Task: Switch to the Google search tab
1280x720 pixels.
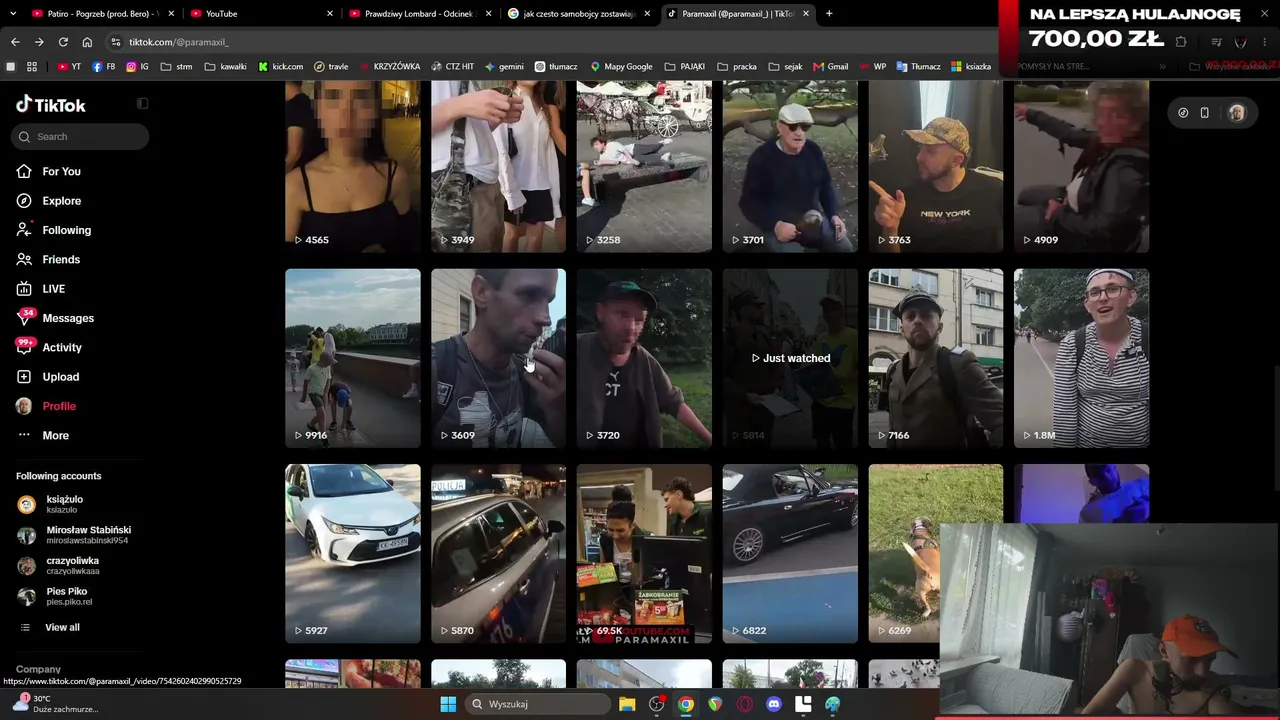Action: point(579,14)
